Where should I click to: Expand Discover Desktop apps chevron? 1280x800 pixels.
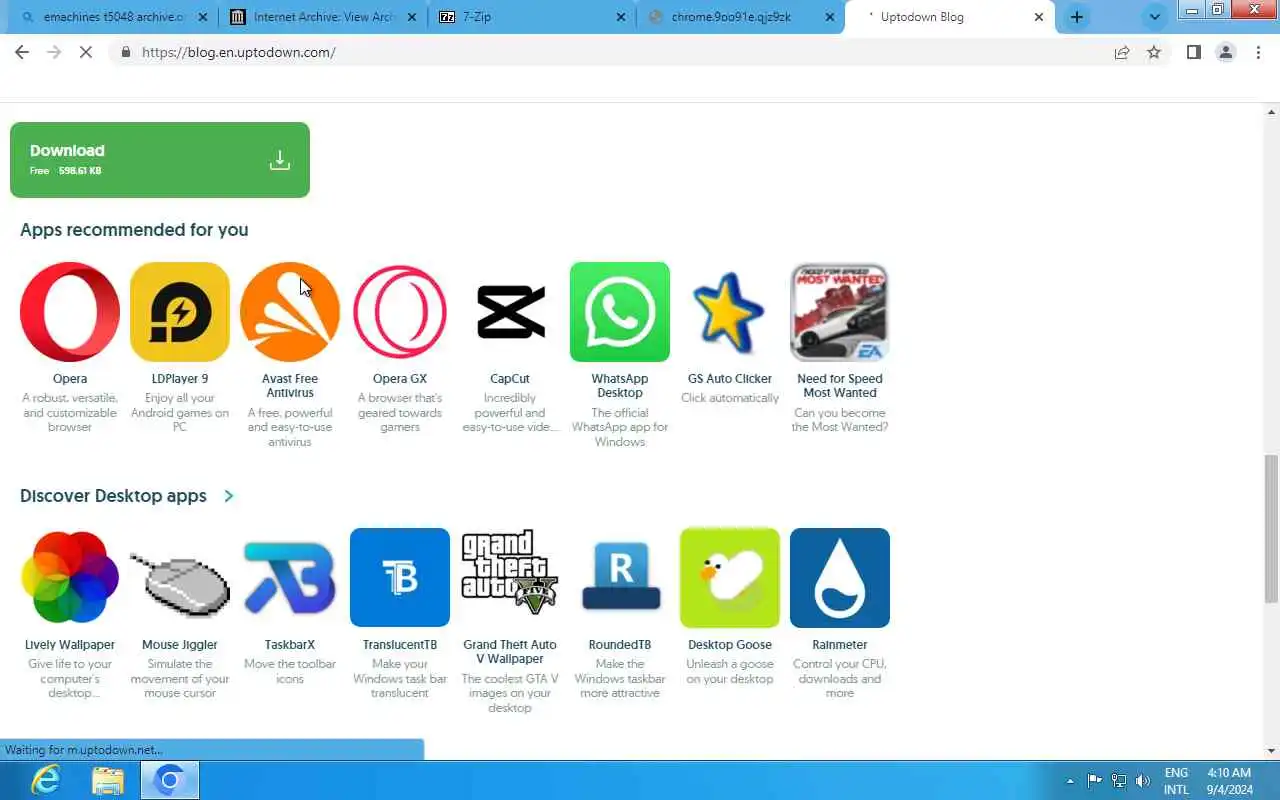pos(229,496)
